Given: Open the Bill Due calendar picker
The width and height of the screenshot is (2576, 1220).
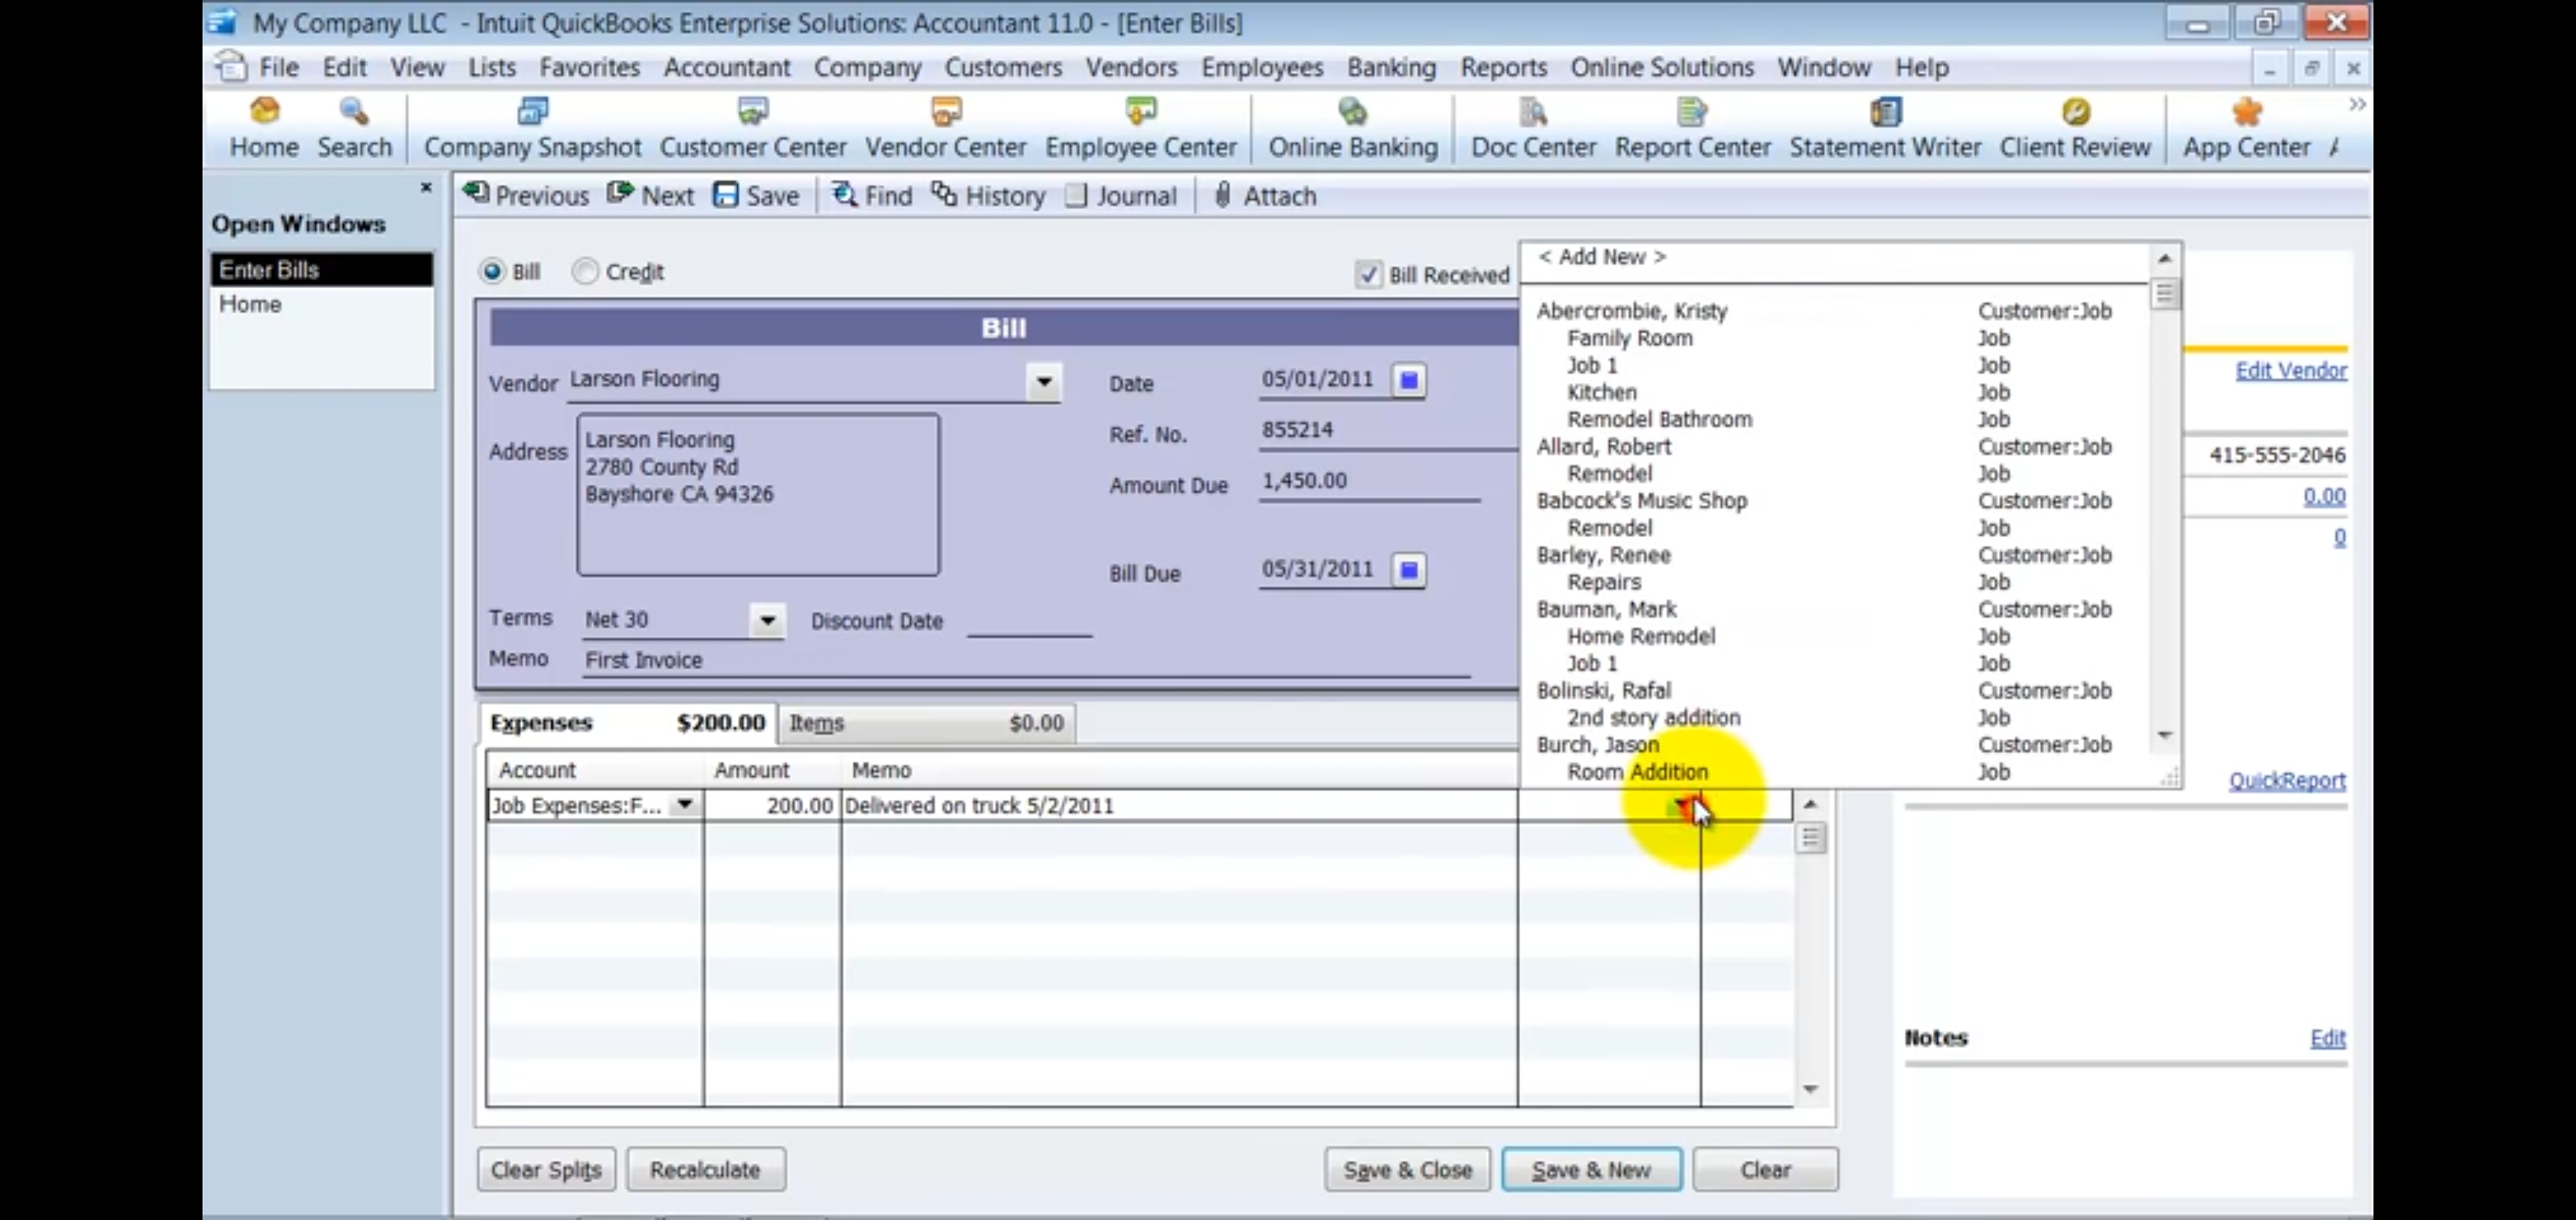Looking at the screenshot, I should pyautogui.click(x=1409, y=570).
